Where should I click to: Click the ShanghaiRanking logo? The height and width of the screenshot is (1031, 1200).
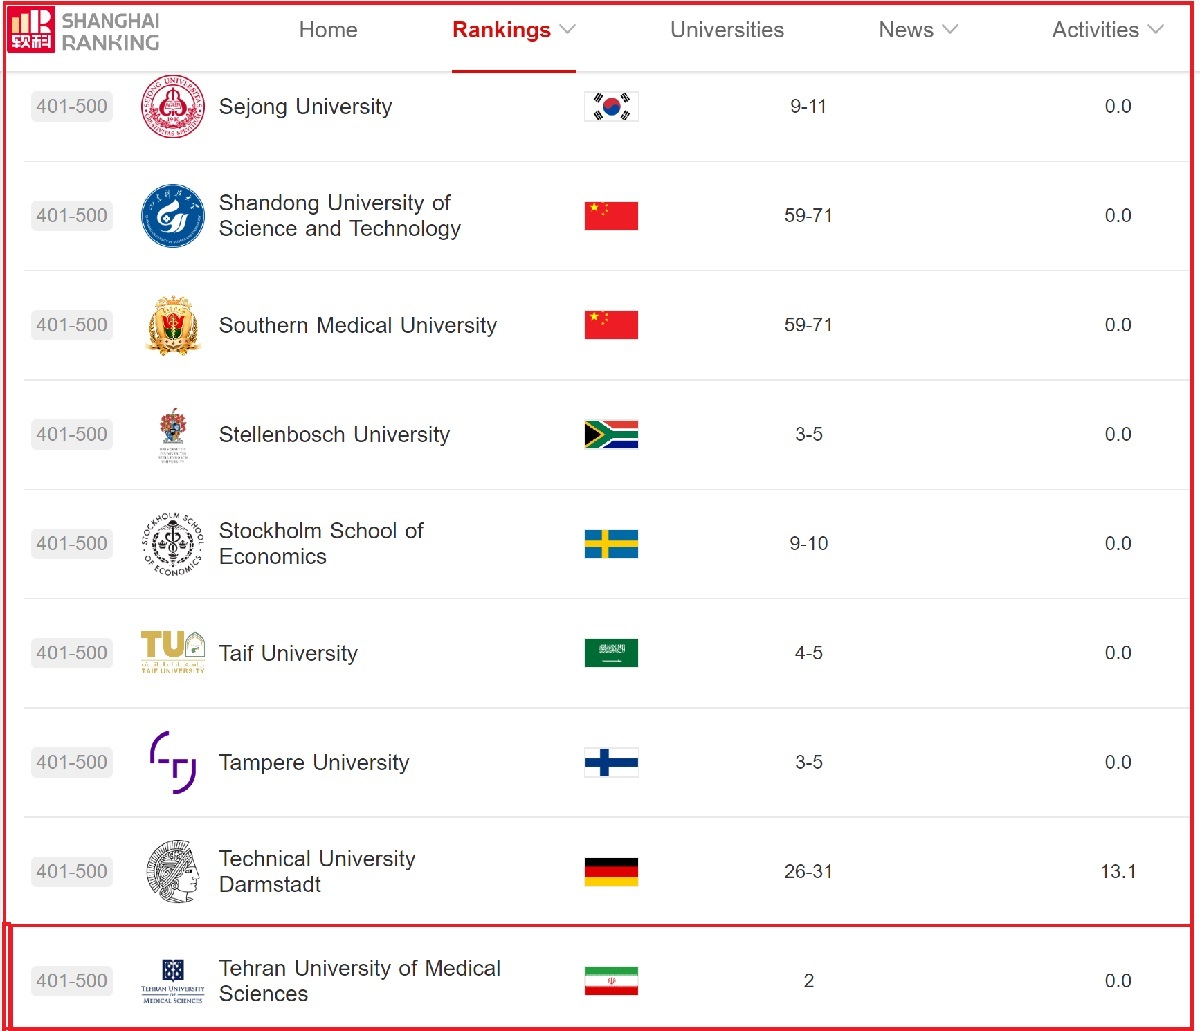point(83,30)
